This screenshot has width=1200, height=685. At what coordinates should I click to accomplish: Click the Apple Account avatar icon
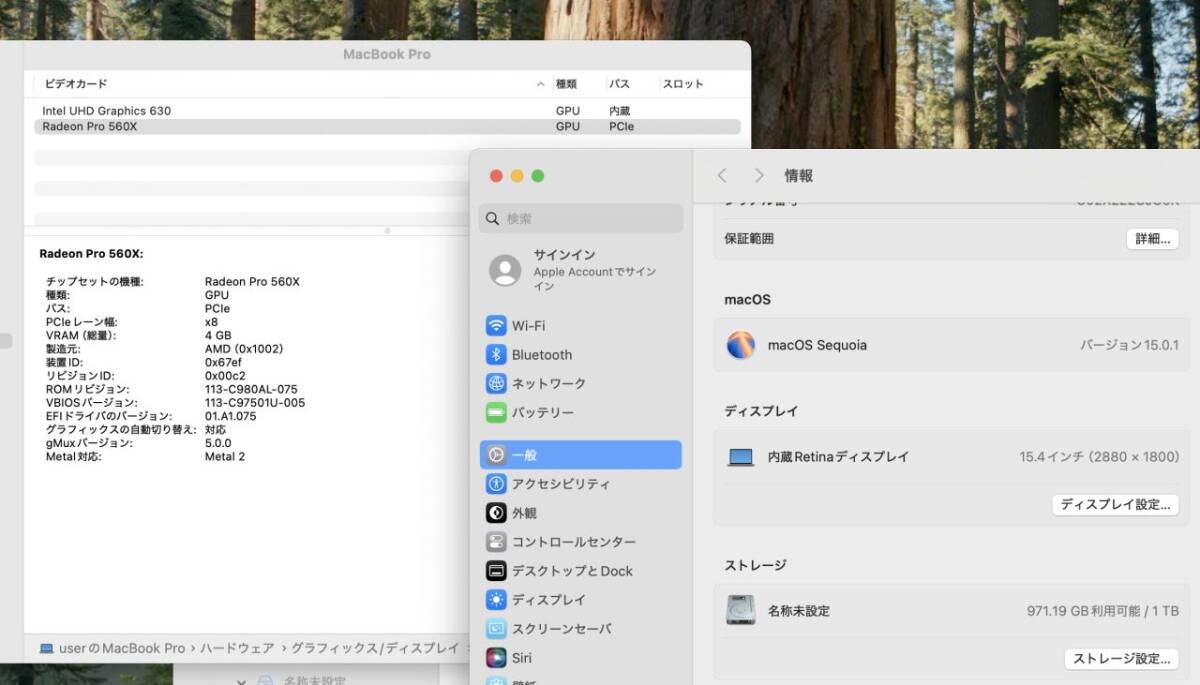point(505,270)
